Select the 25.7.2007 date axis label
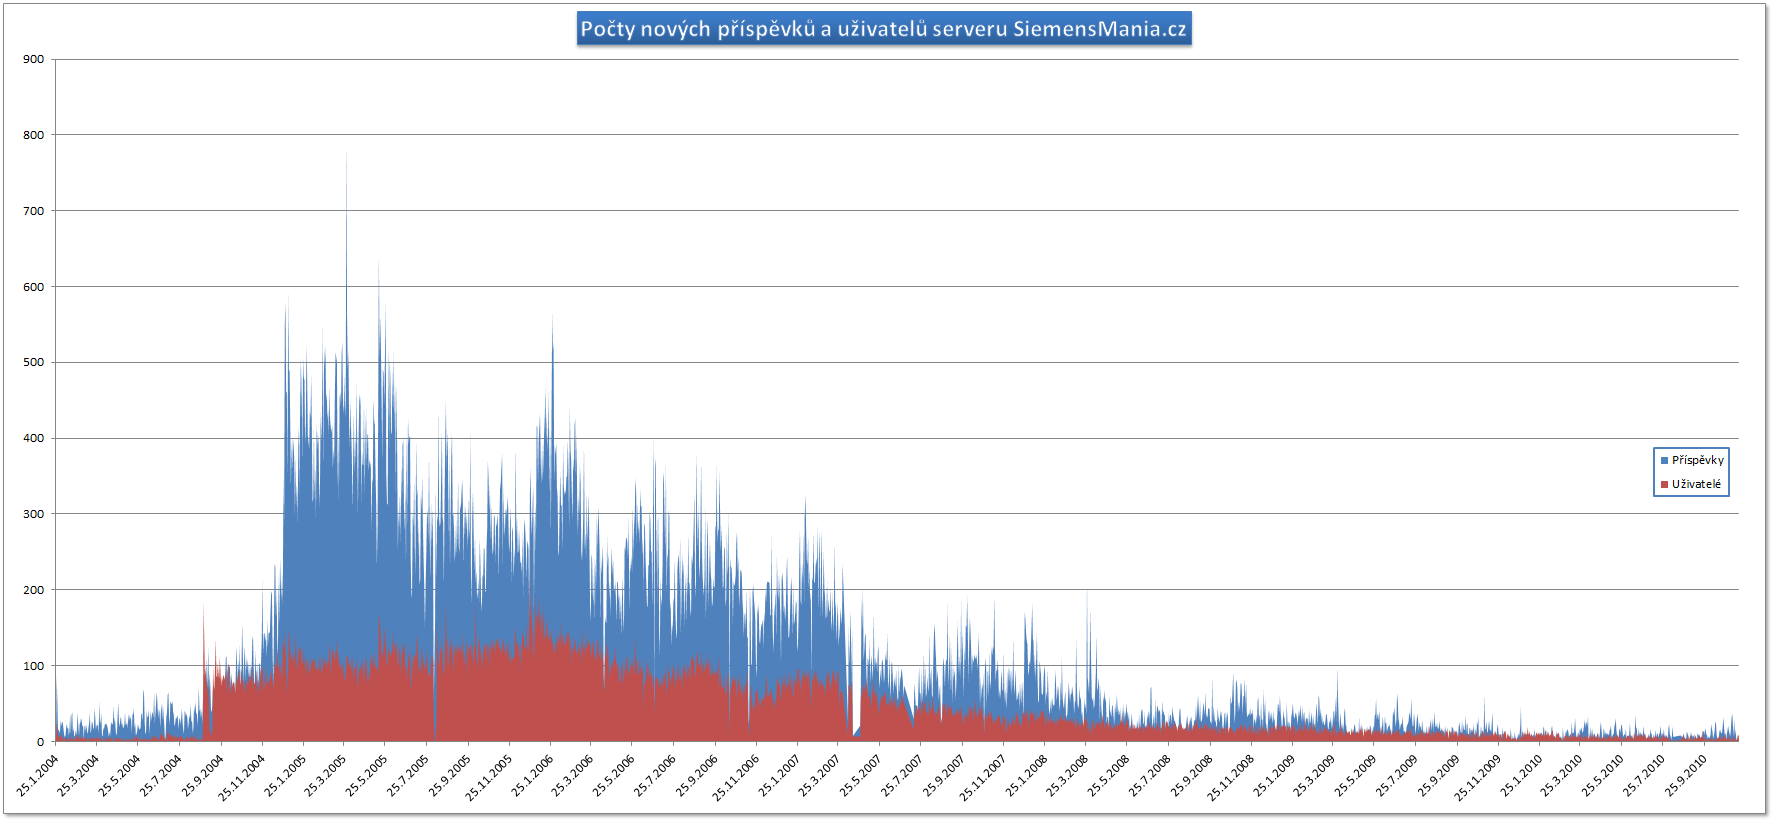The height and width of the screenshot is (822, 1774). (901, 776)
